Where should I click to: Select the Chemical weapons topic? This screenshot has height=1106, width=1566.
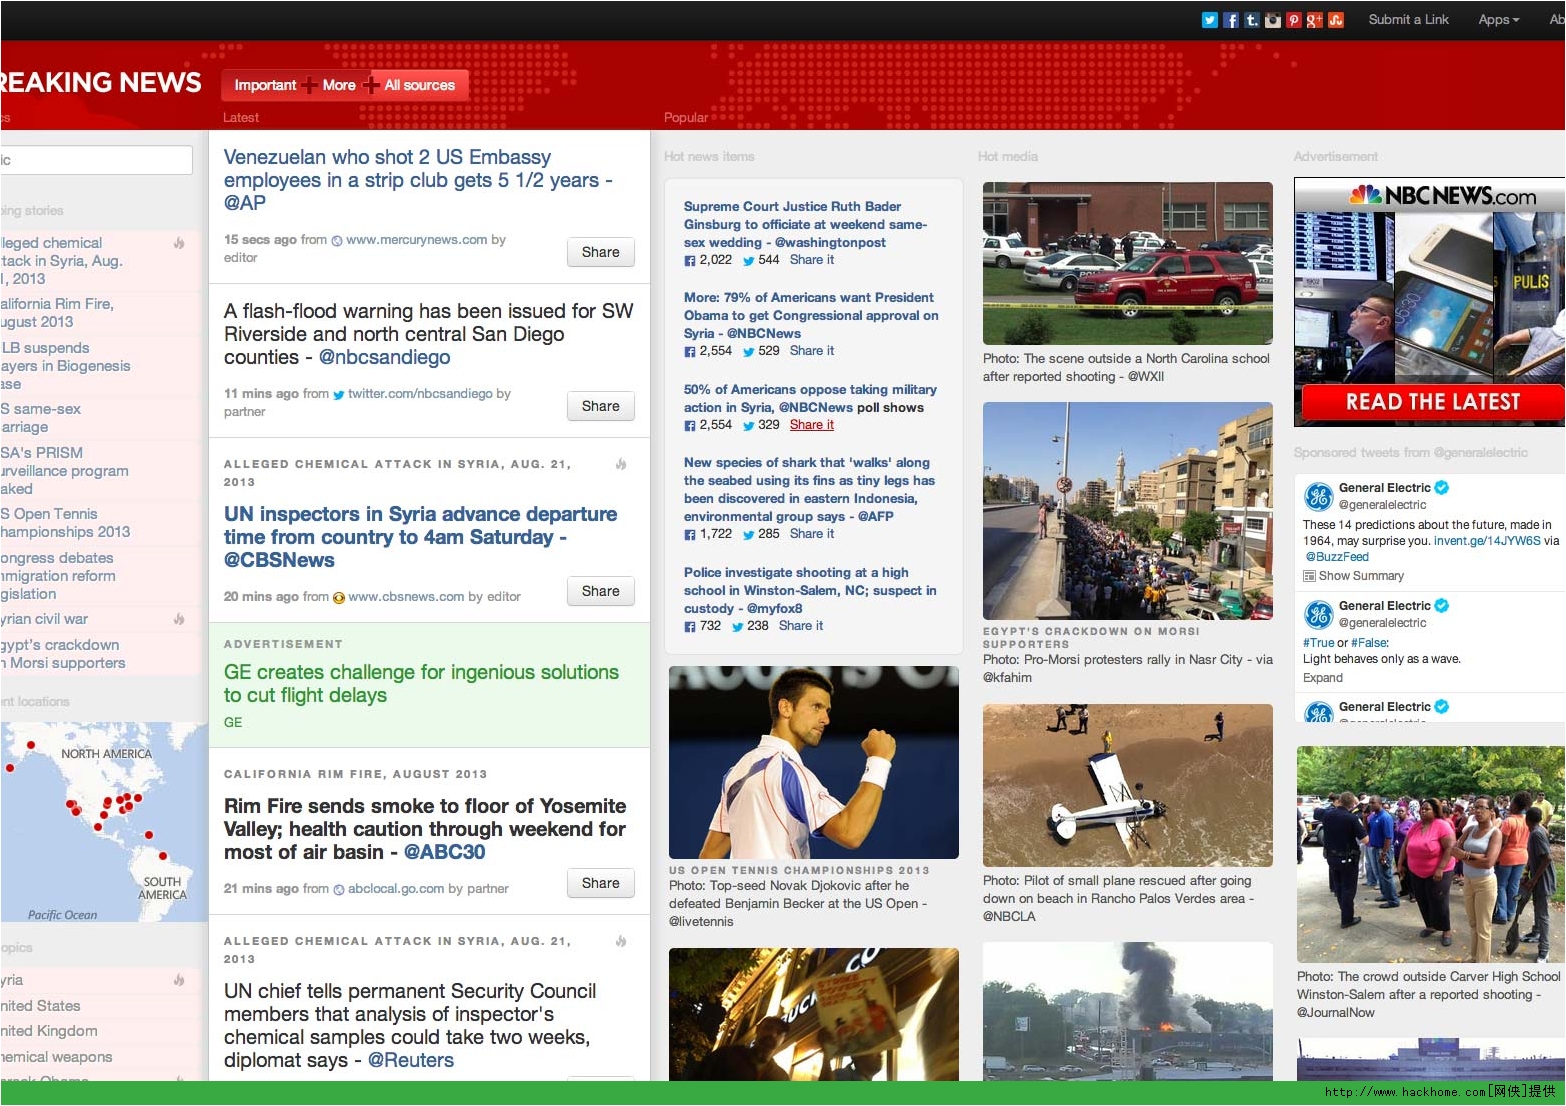(56, 1057)
